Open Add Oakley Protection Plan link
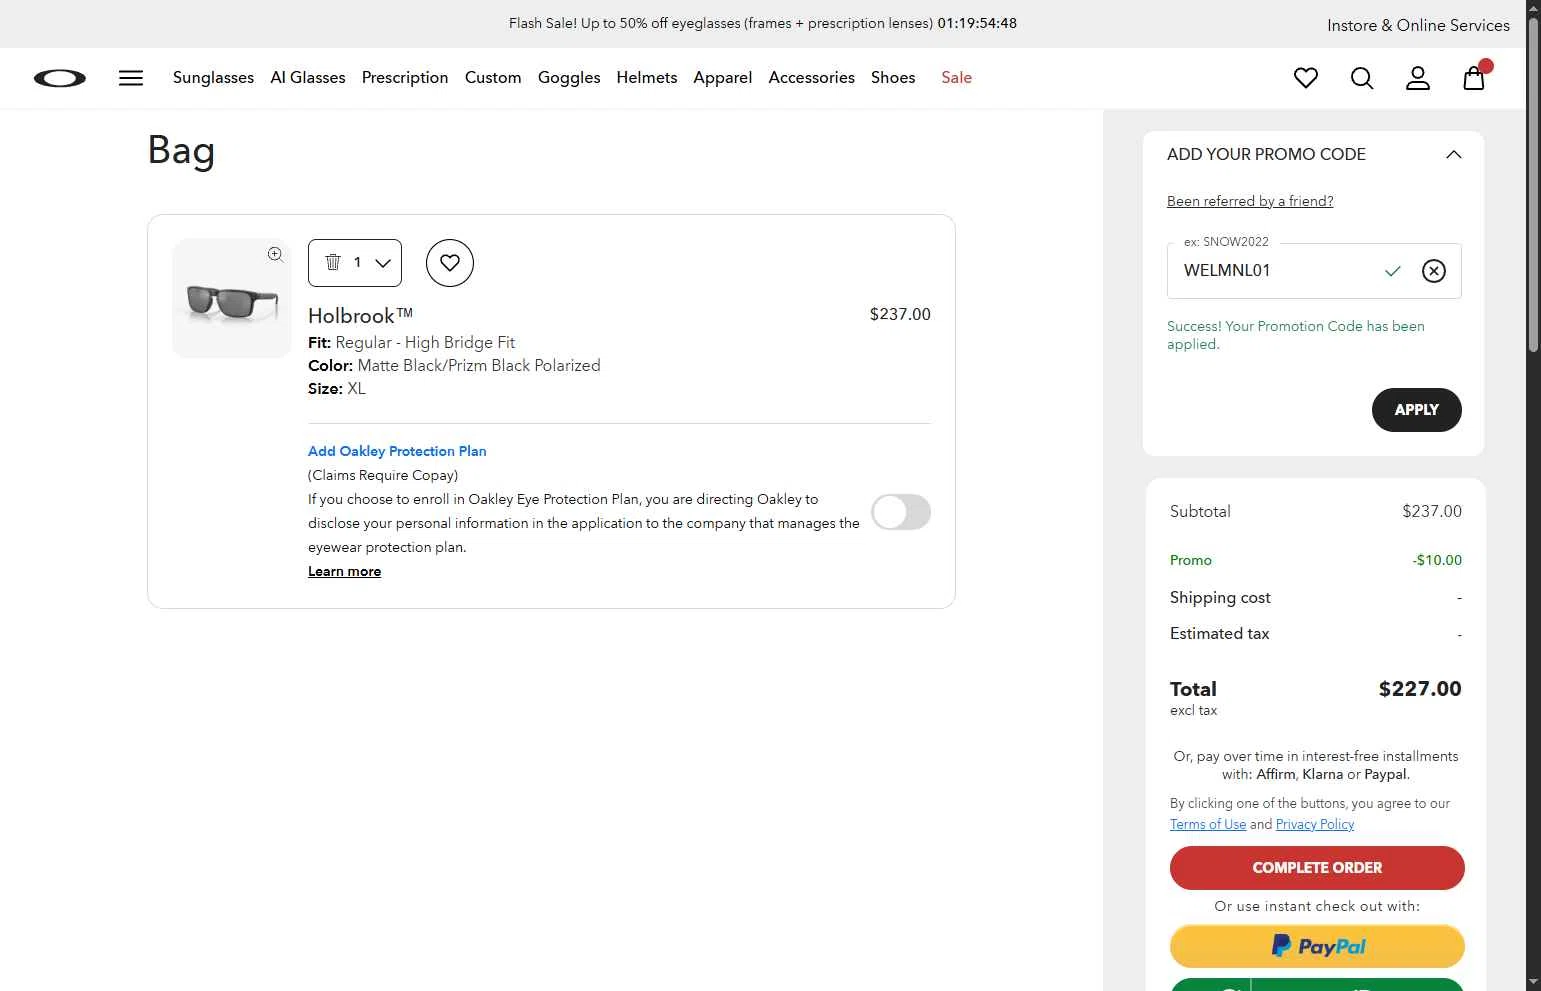The image size is (1541, 991). point(397,451)
